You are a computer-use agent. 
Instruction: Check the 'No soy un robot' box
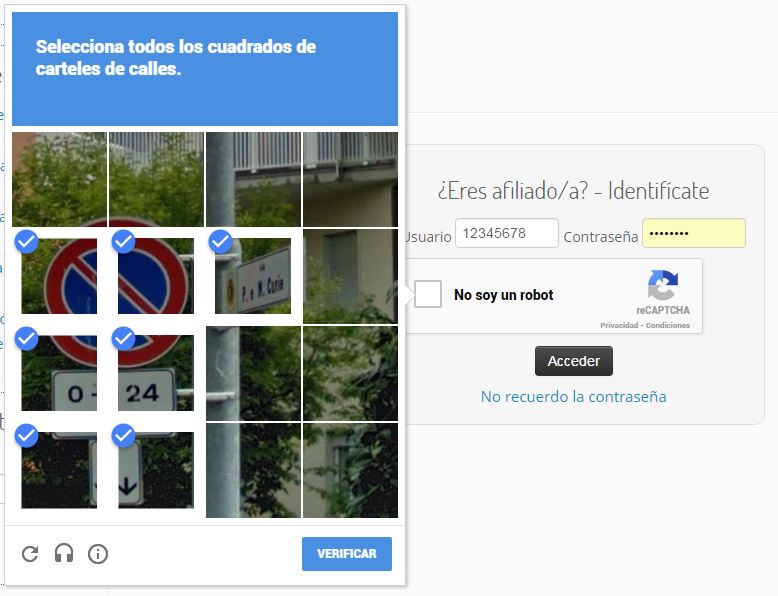[428, 294]
